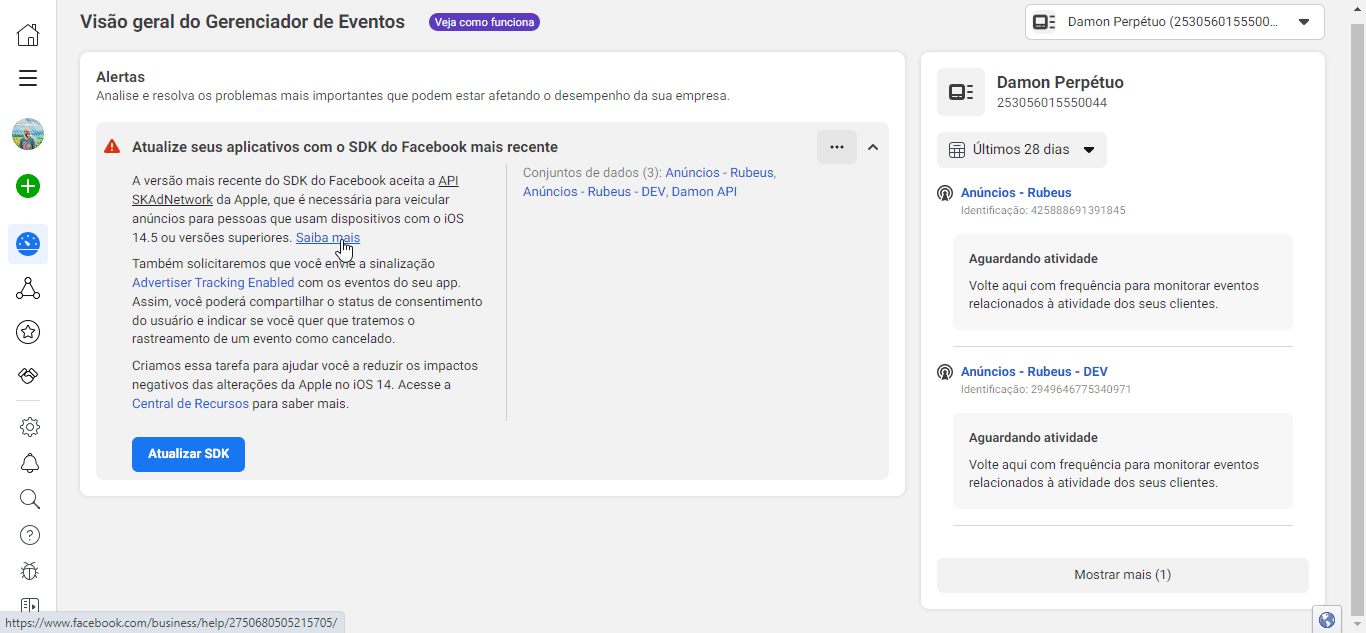Click the Atualizar SDK button
1366x633 pixels.
pyautogui.click(x=188, y=454)
